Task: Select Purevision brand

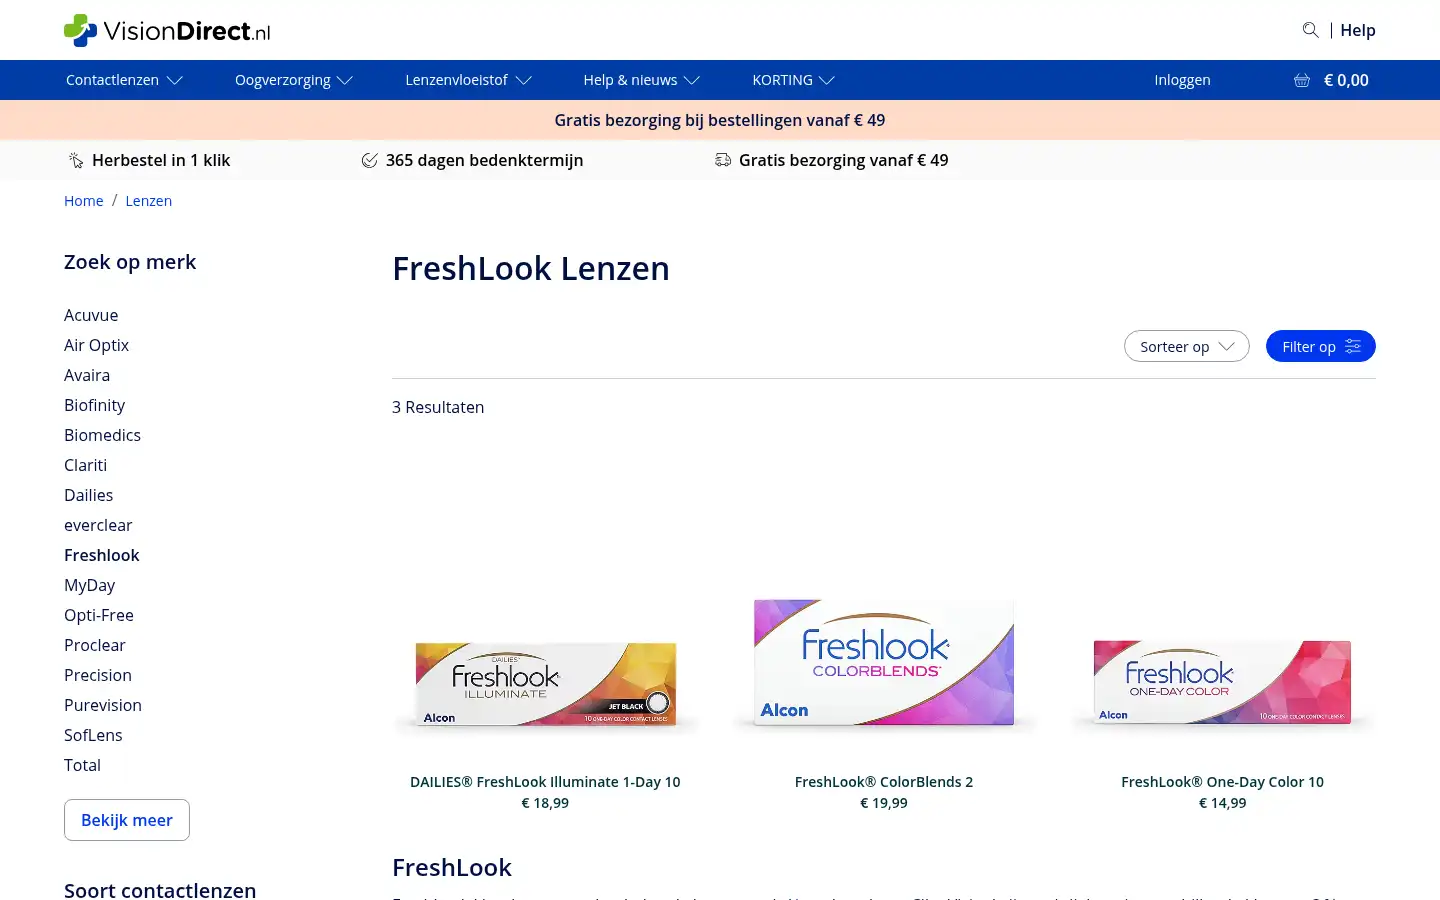Action: (103, 705)
